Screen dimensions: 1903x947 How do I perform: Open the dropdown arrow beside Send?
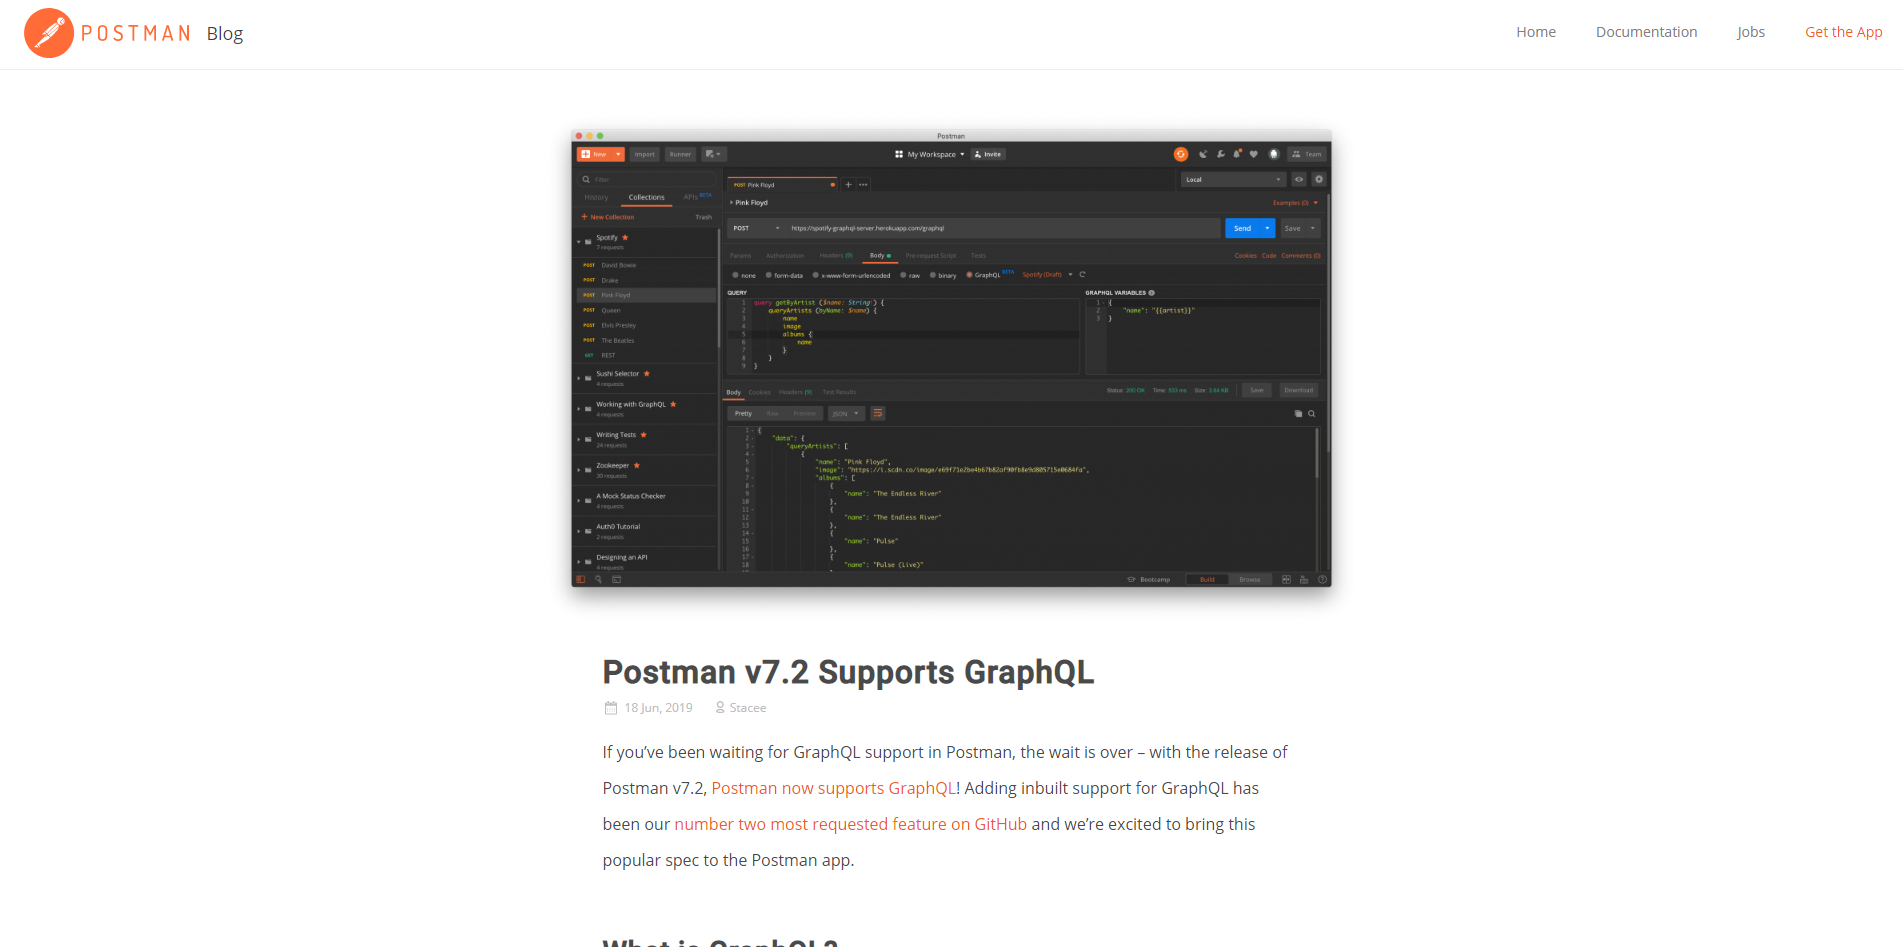point(1267,228)
